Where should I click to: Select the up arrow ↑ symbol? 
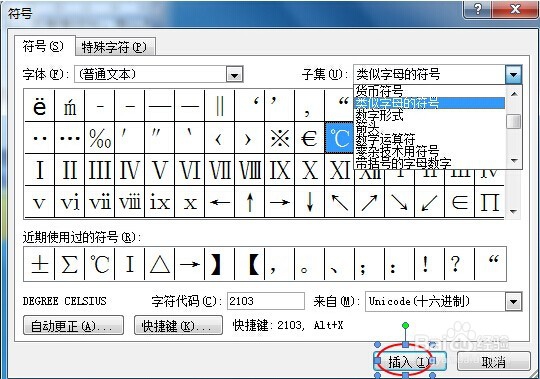coord(250,202)
